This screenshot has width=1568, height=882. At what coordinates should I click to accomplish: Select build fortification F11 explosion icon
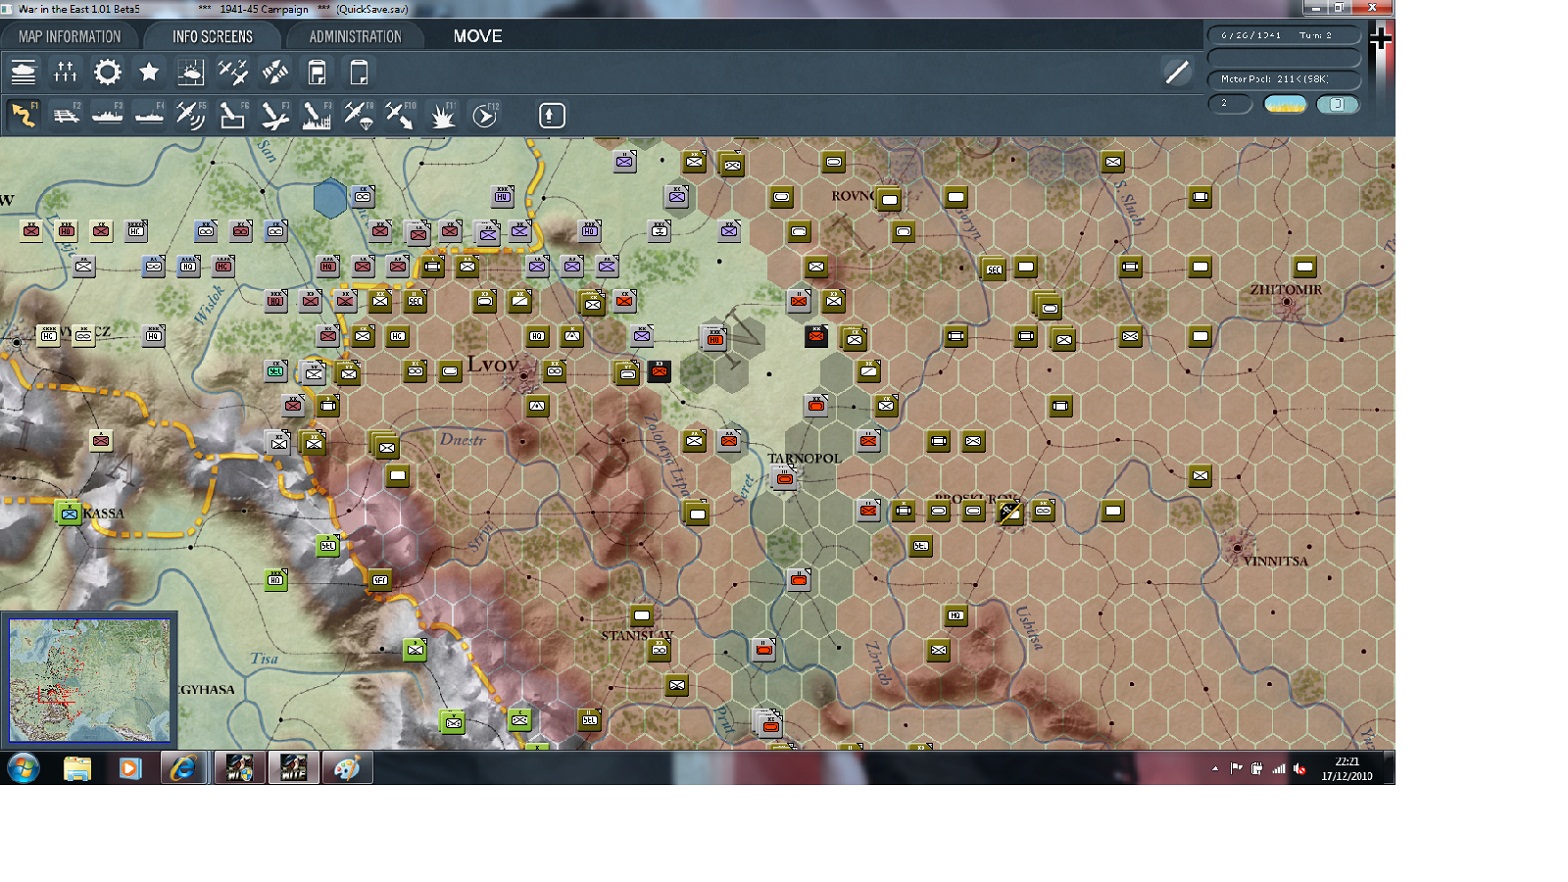coord(443,115)
